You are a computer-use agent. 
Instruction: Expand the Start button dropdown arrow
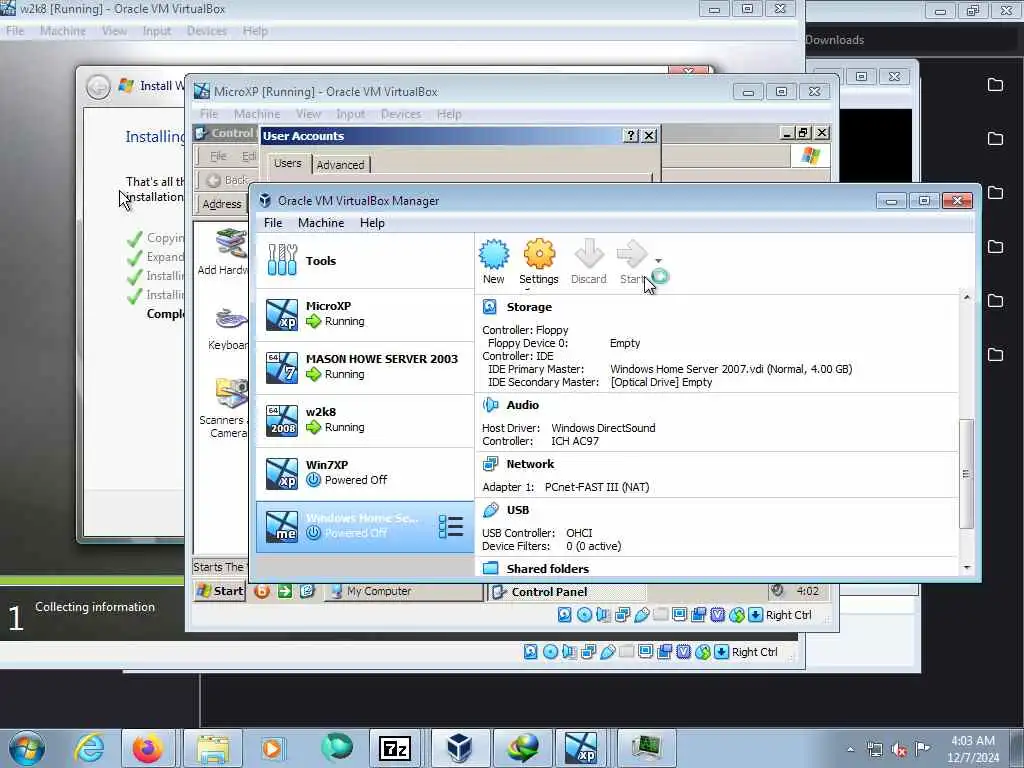click(x=658, y=261)
